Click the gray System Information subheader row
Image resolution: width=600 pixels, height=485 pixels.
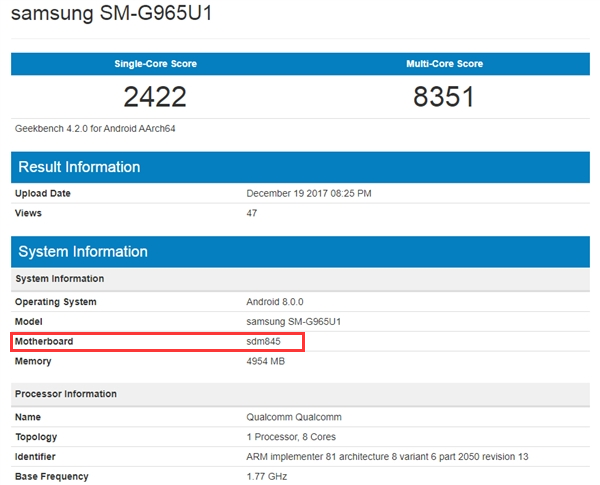[300, 279]
